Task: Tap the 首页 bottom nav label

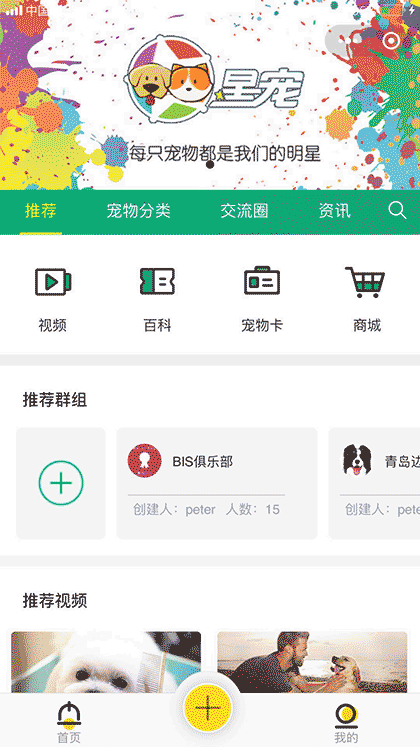Action: [69, 737]
